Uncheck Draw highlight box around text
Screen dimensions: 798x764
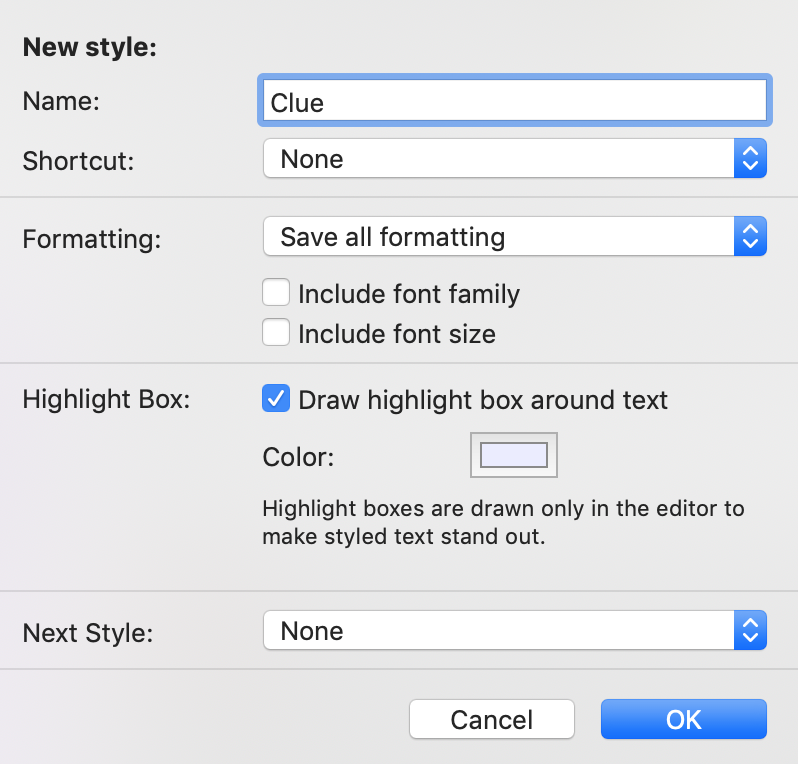pos(276,398)
